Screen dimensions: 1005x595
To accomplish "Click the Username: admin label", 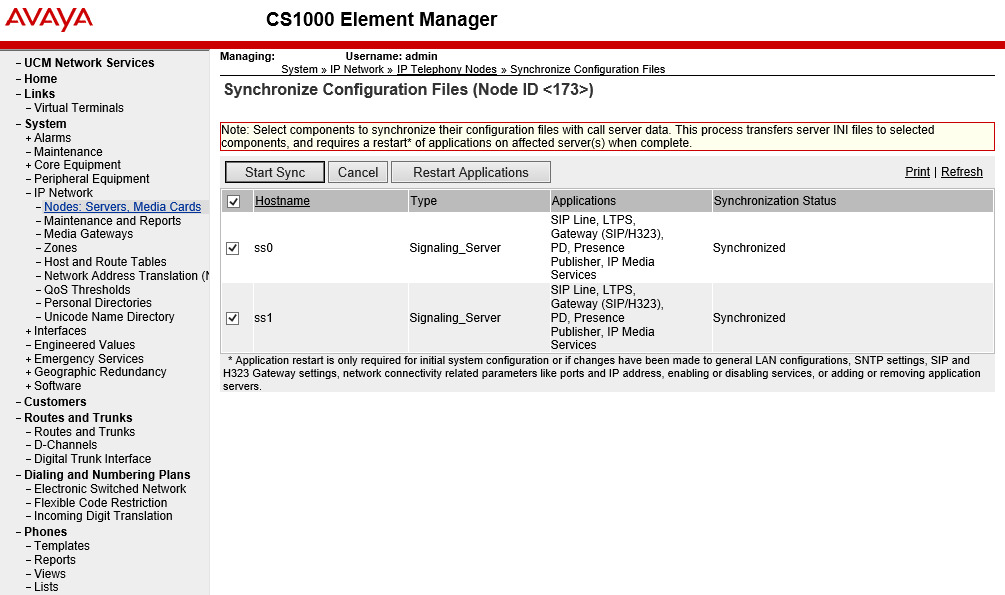I will click(x=392, y=56).
